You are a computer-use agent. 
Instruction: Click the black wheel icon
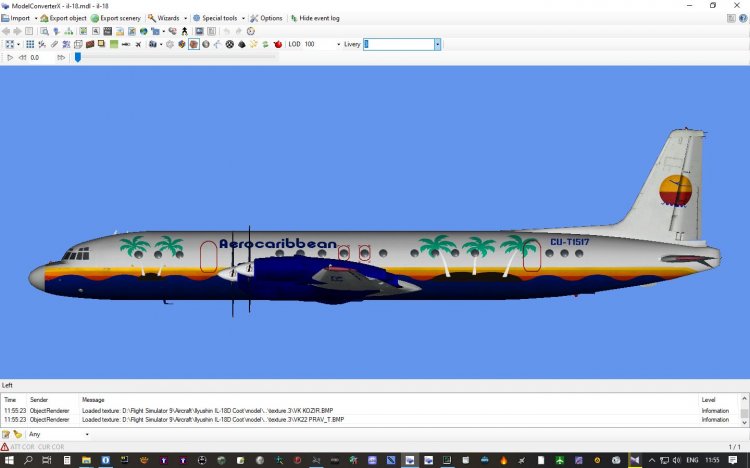tap(230, 44)
